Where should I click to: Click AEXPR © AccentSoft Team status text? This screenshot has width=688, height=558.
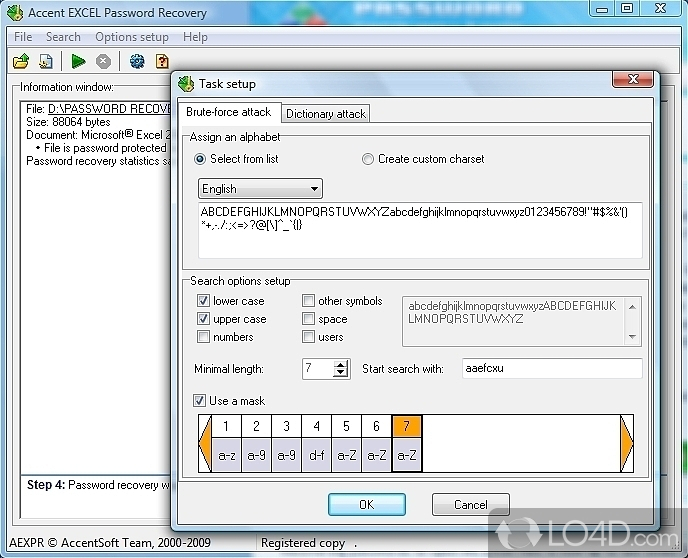pyautogui.click(x=110, y=543)
